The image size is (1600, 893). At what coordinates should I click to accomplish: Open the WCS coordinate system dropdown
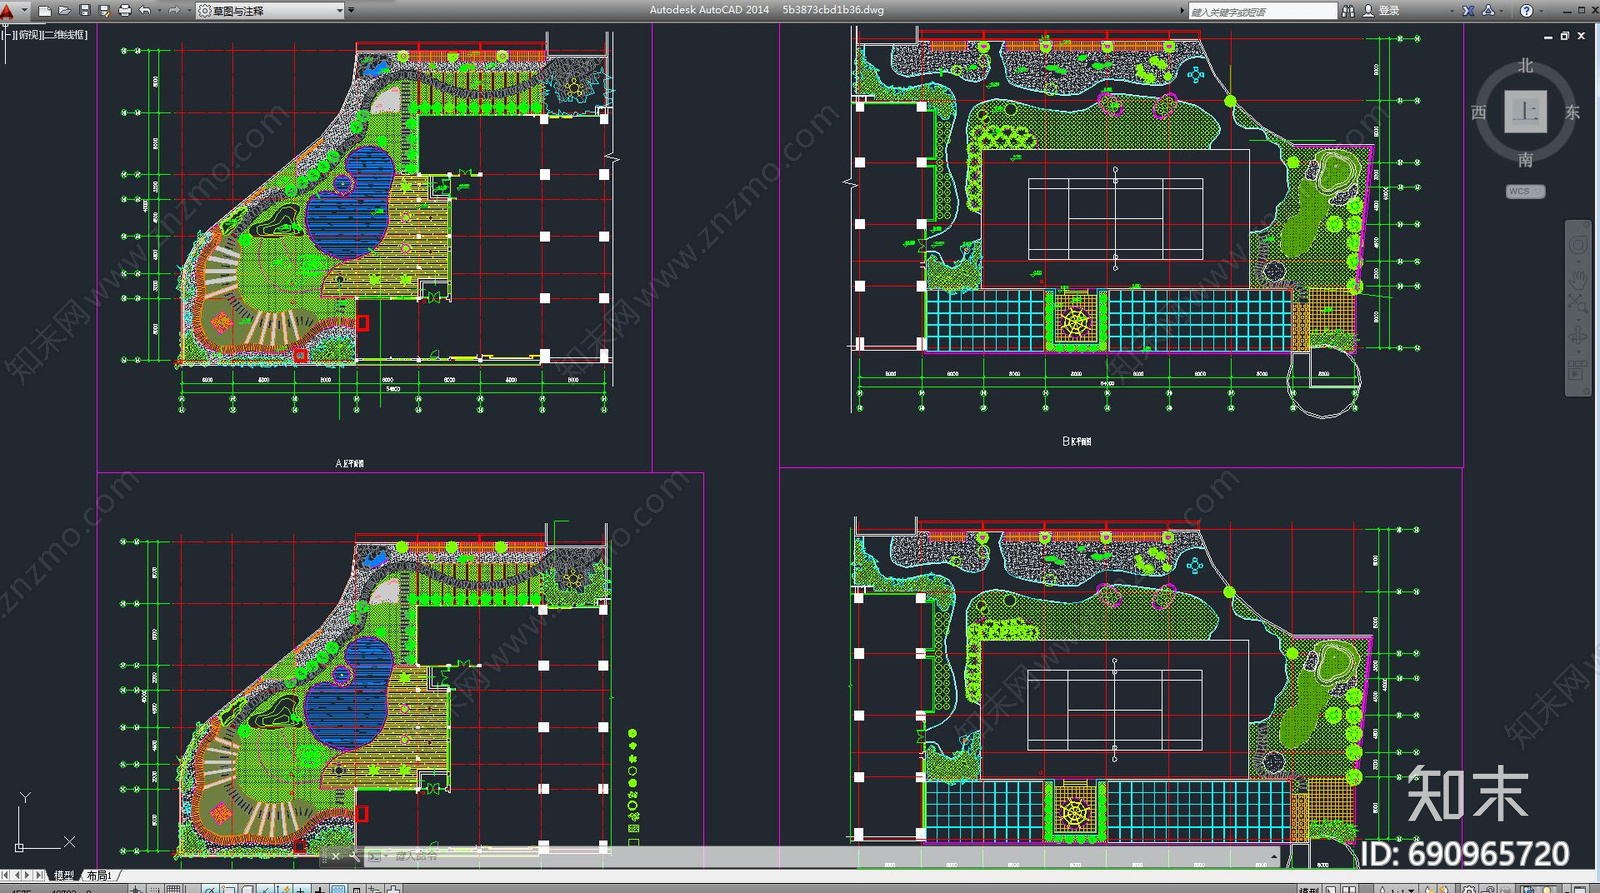1525,191
